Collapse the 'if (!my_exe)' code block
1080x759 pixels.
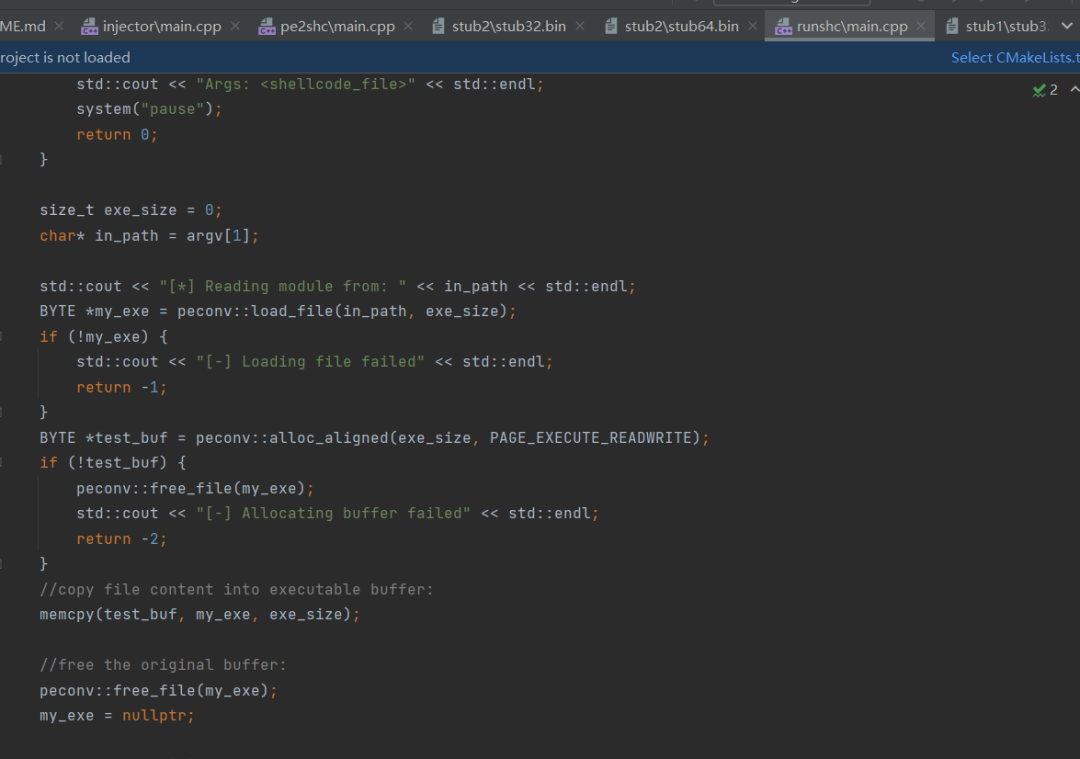point(1,337)
